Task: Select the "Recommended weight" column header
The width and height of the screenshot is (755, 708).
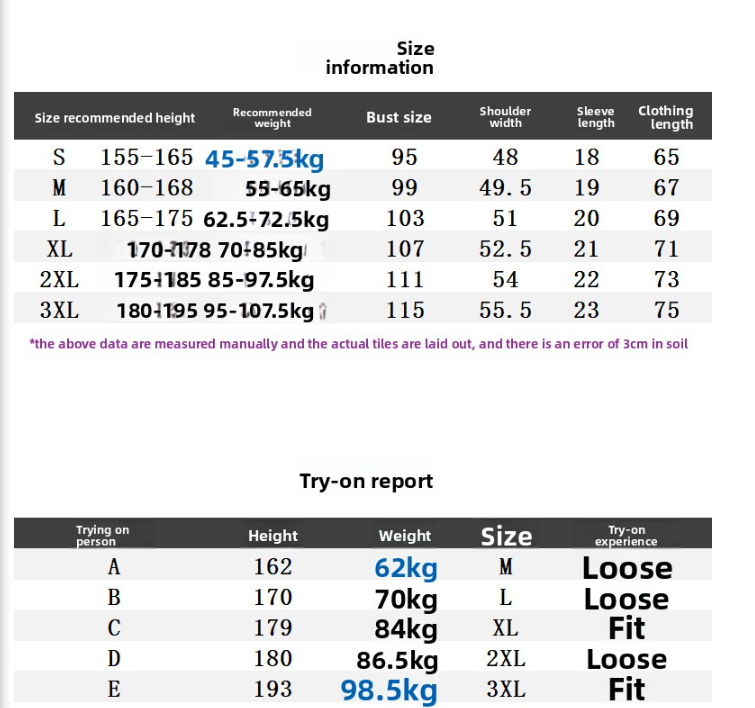Action: (272, 118)
